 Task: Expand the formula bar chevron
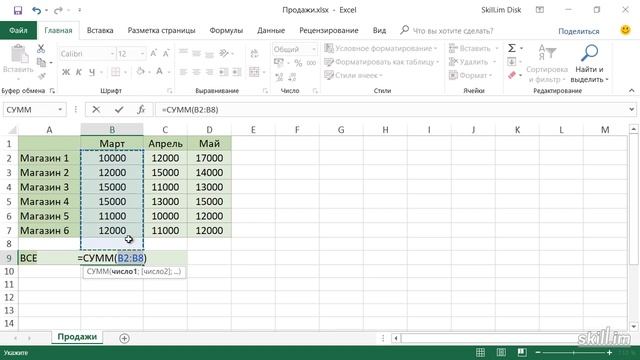[631, 109]
